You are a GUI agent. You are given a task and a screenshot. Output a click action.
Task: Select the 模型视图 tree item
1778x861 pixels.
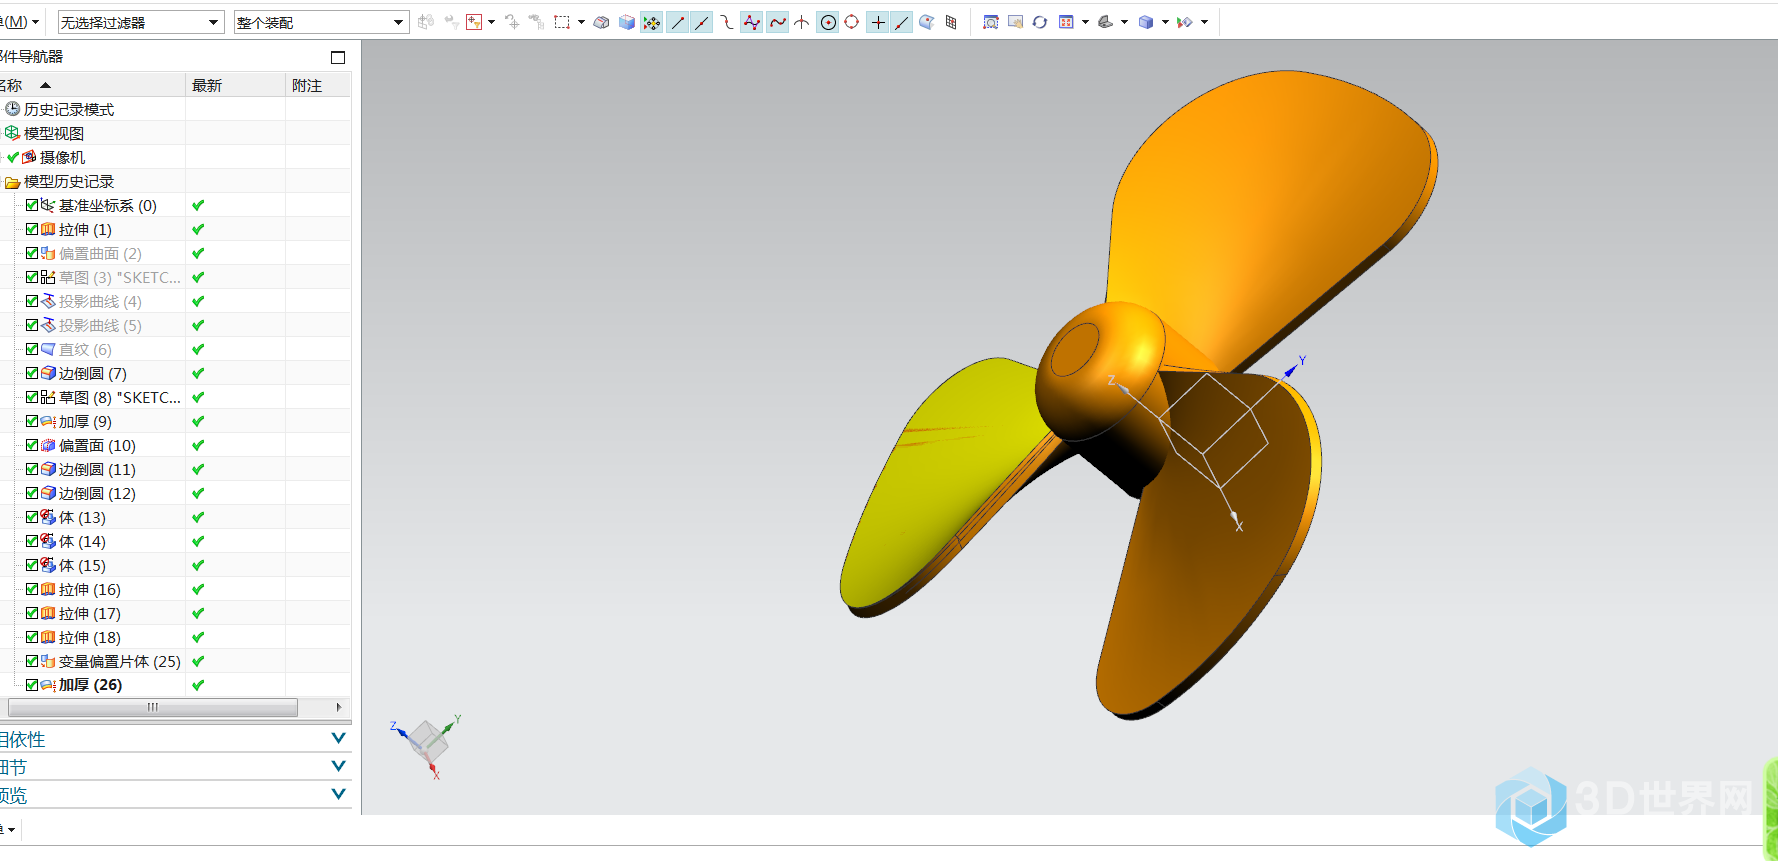54,133
